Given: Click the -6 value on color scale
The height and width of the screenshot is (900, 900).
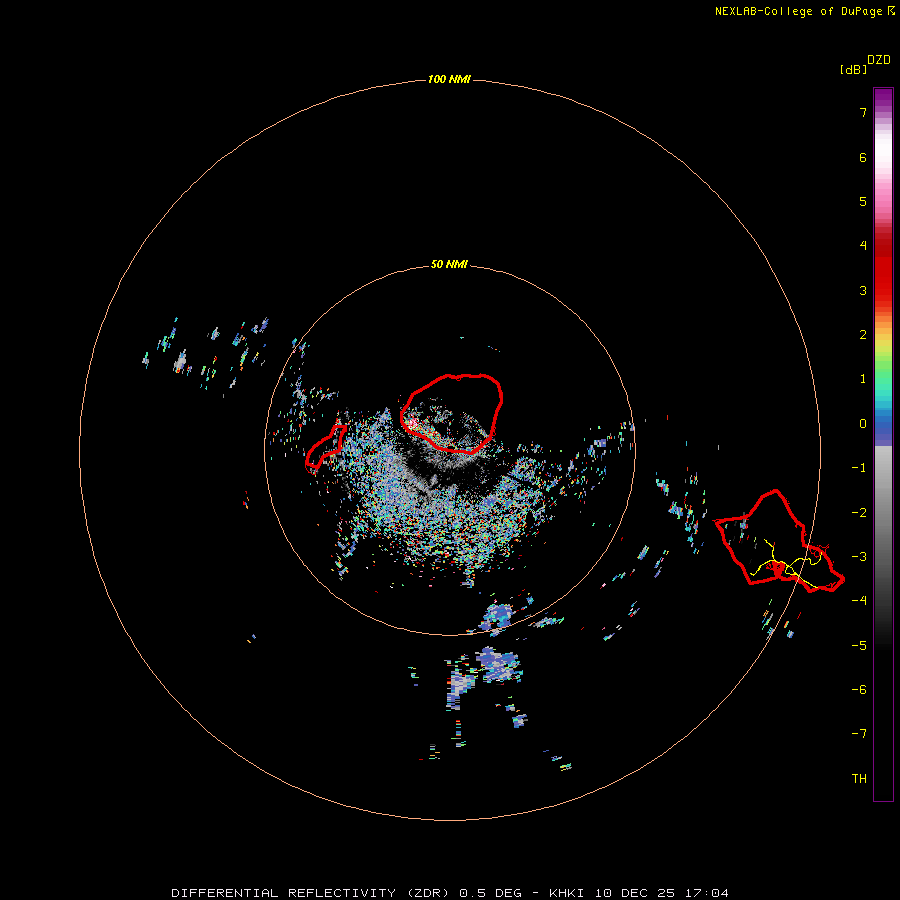Looking at the screenshot, I should (859, 690).
